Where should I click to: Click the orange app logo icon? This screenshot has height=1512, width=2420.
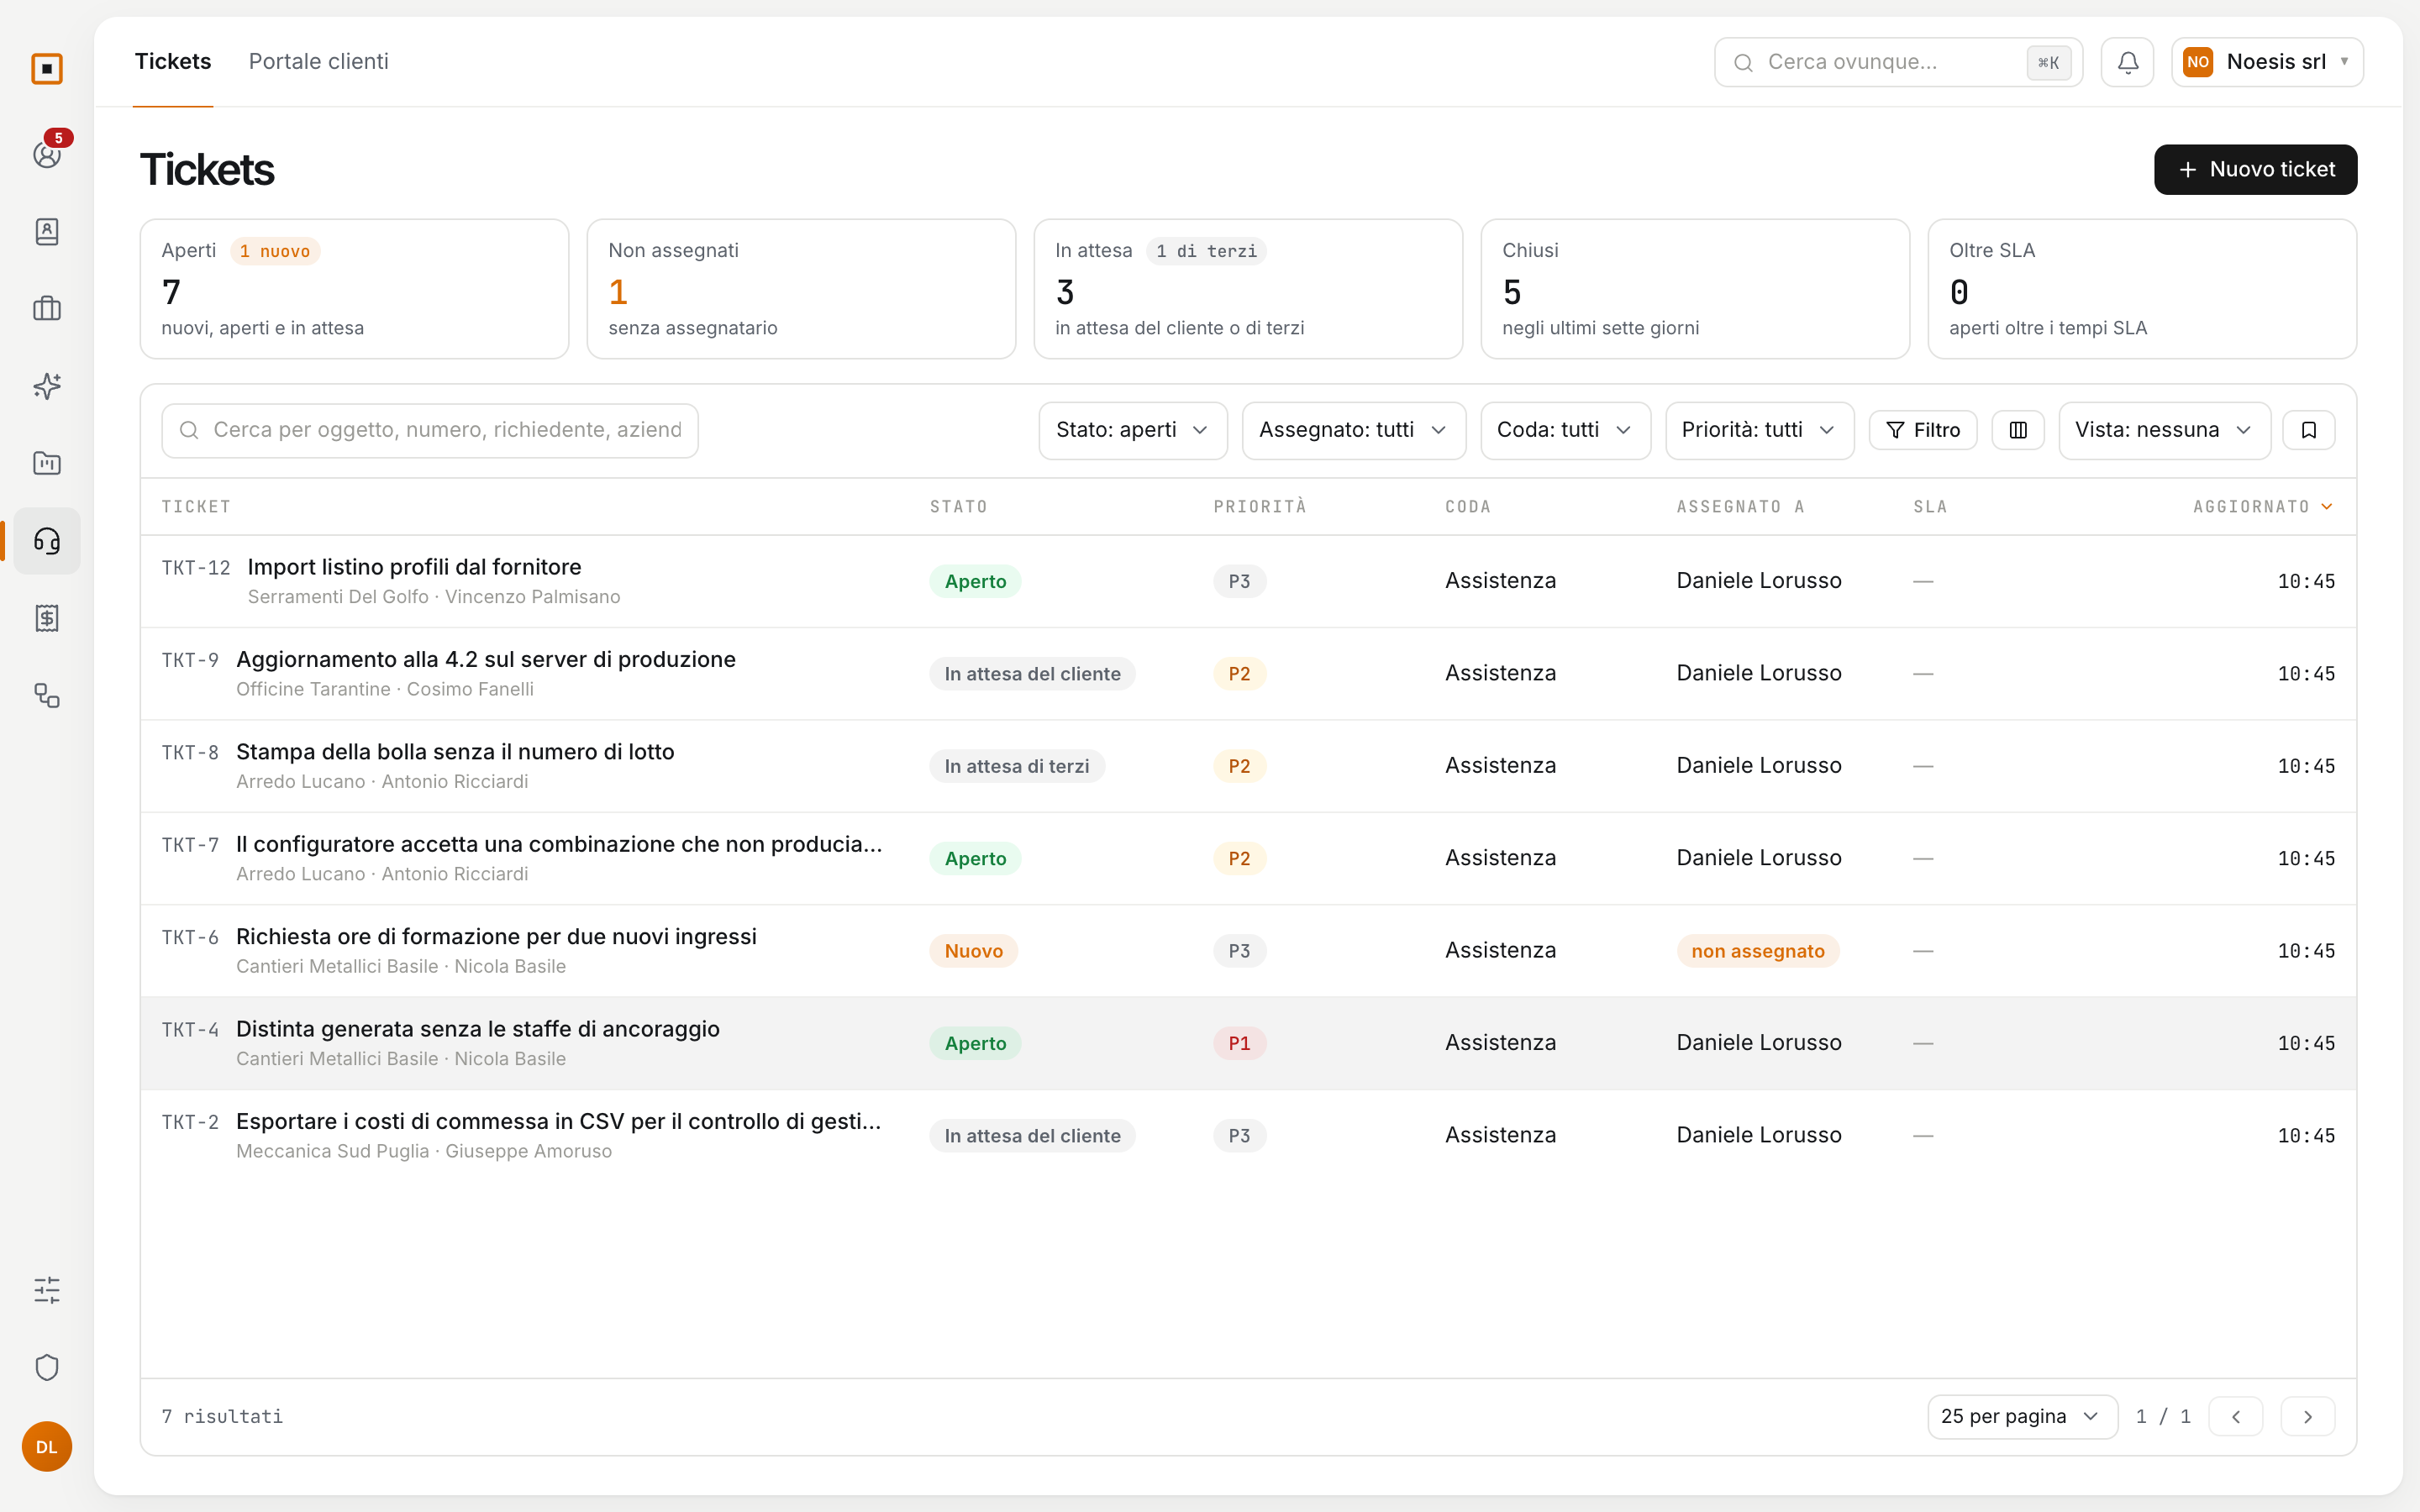(x=47, y=68)
